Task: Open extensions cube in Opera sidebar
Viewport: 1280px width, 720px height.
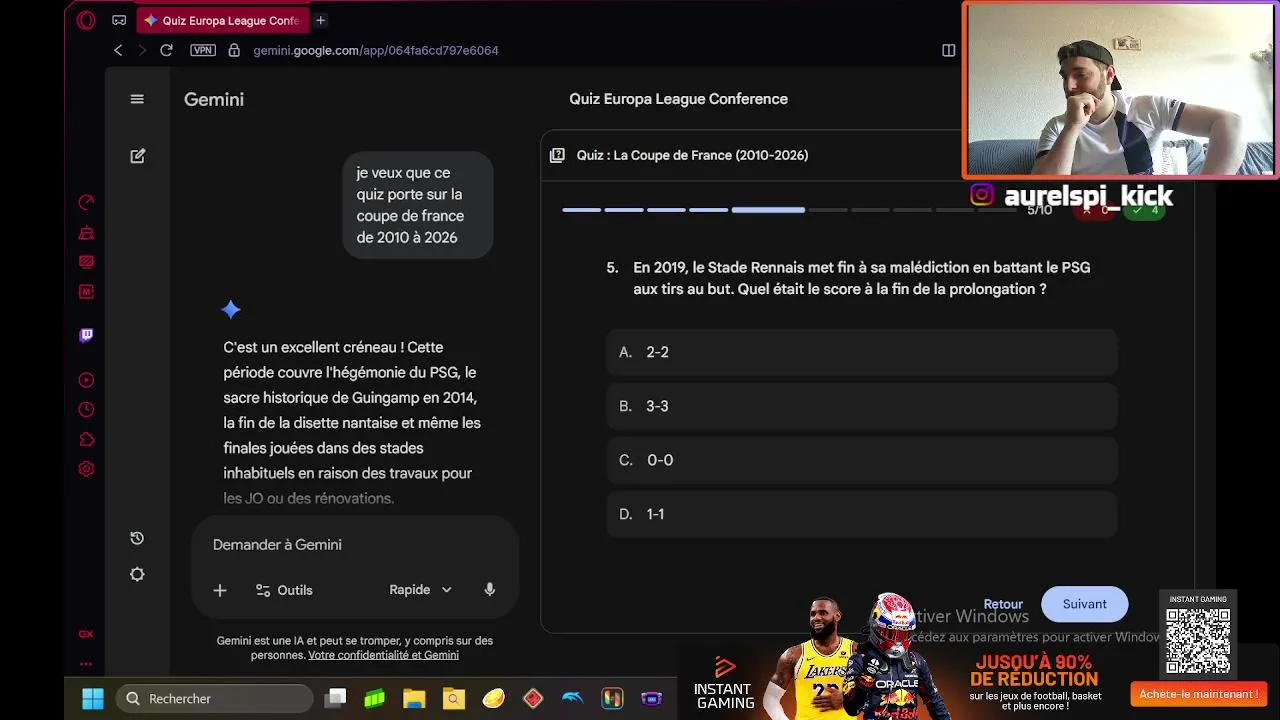Action: tap(86, 439)
